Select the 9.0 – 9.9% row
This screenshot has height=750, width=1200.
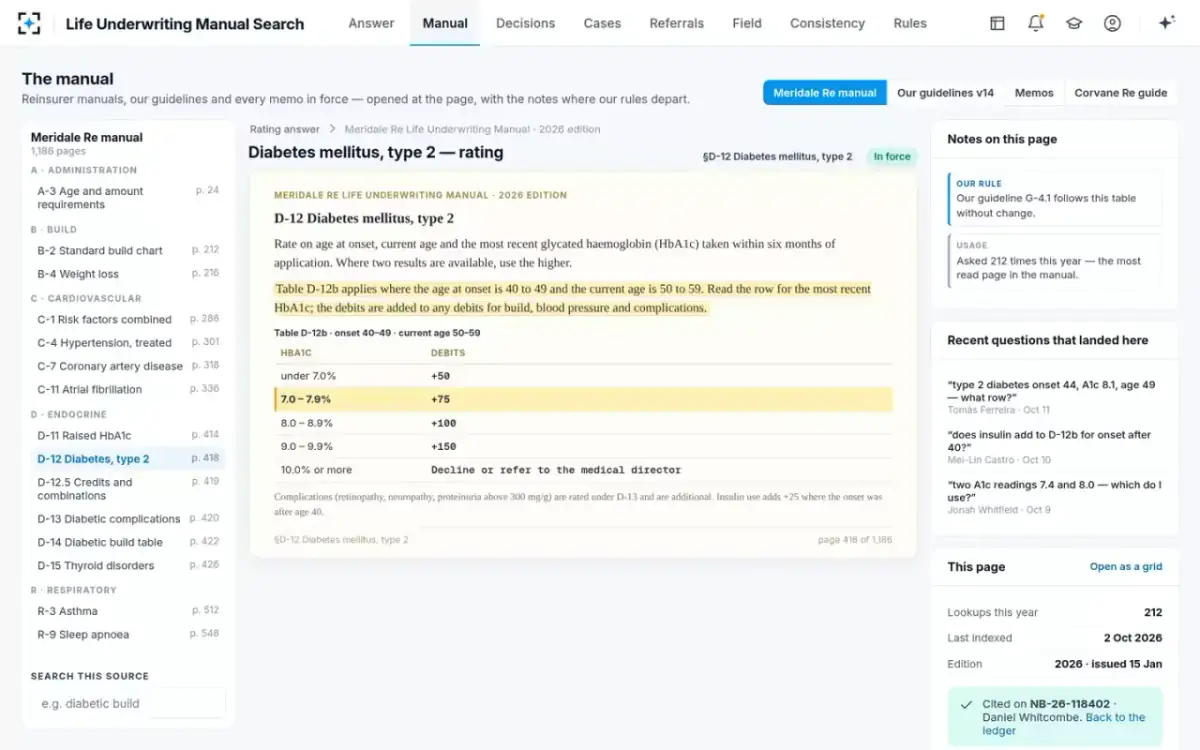(583, 446)
